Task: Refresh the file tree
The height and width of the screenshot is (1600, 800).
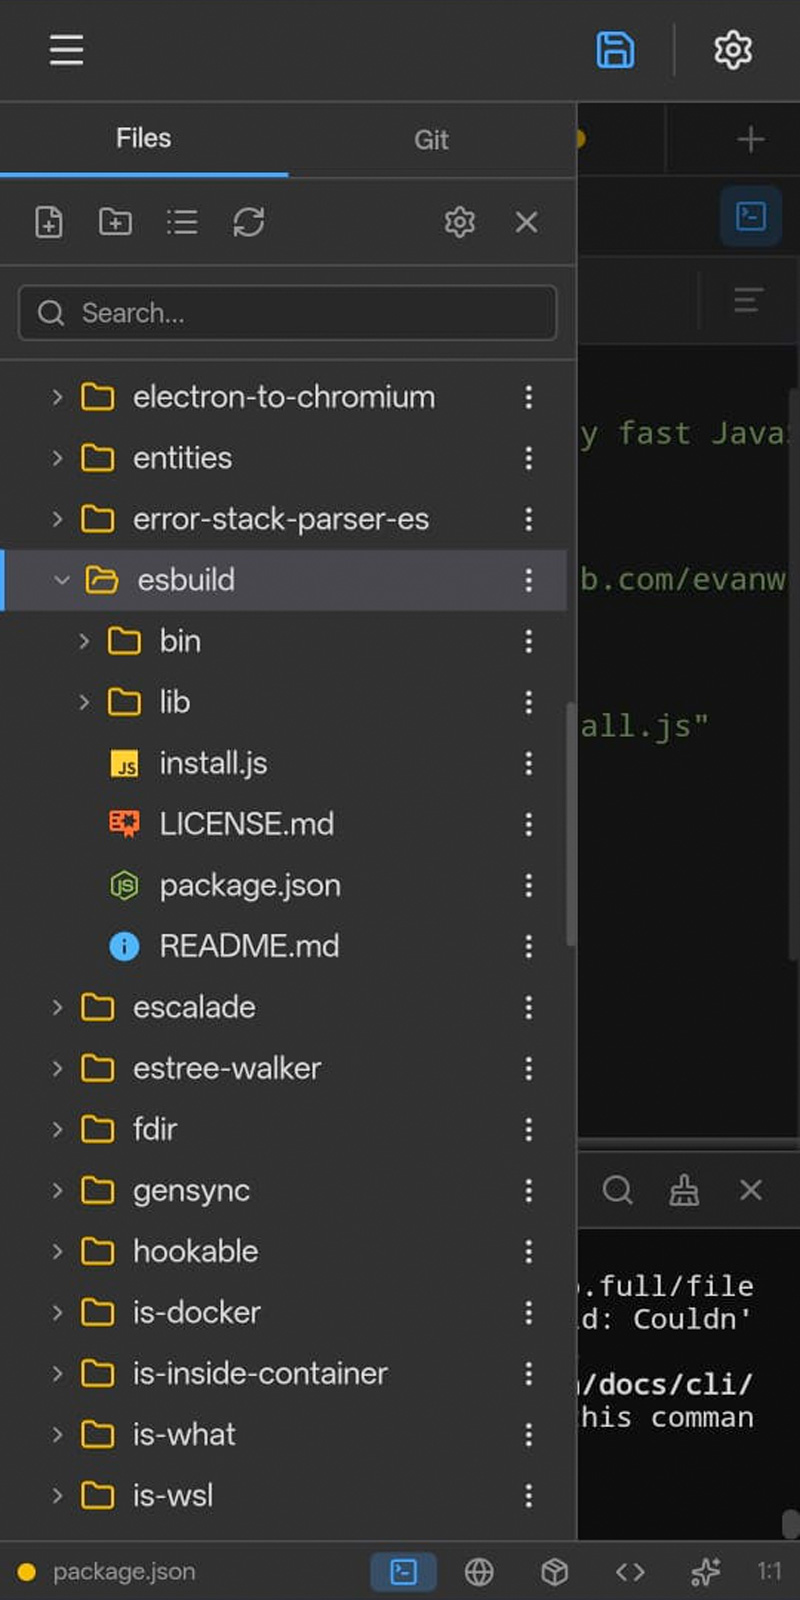Action: coord(248,222)
